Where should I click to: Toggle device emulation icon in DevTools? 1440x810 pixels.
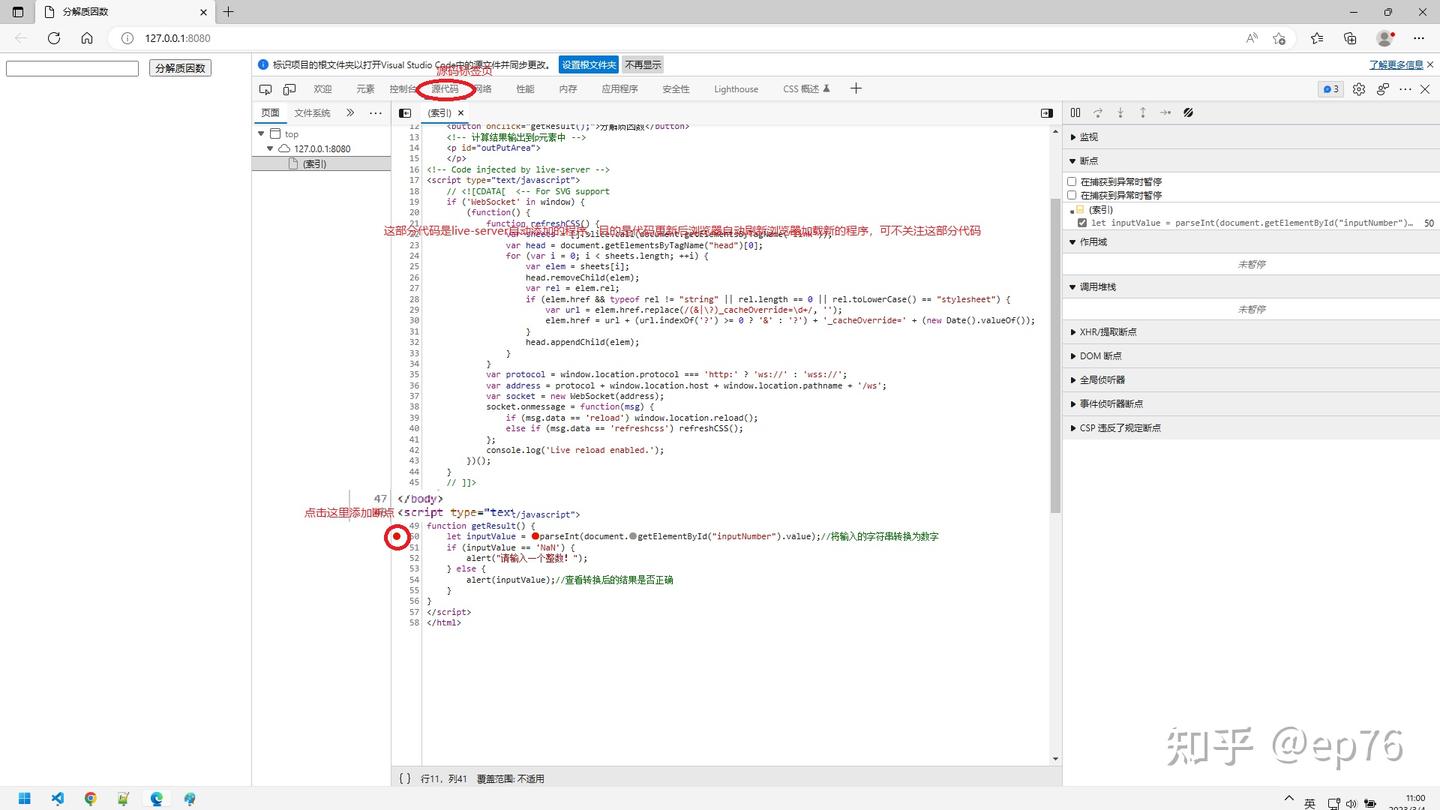(289, 89)
